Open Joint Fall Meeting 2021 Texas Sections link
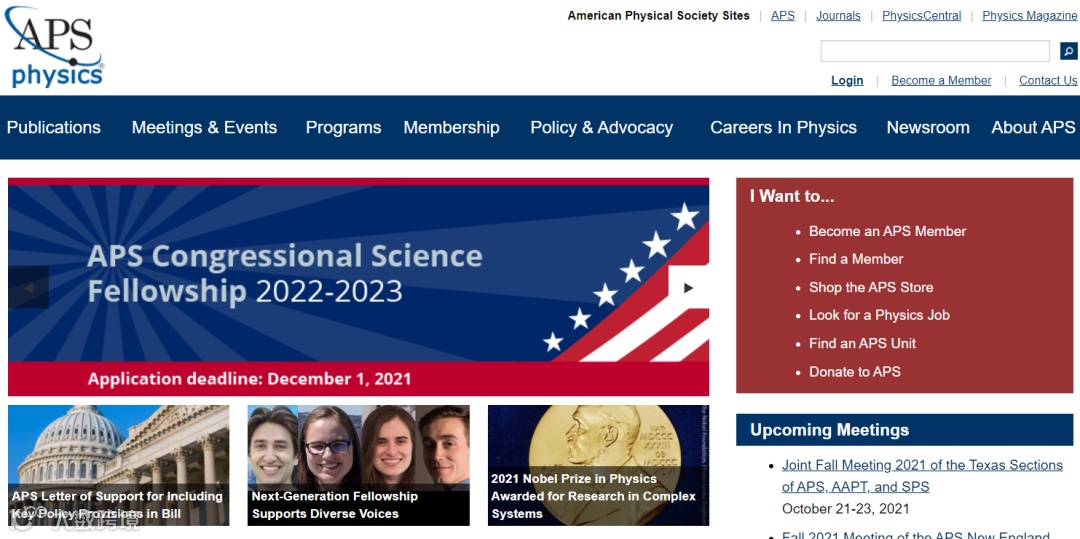Screen dimensions: 1080x539 [913, 476]
